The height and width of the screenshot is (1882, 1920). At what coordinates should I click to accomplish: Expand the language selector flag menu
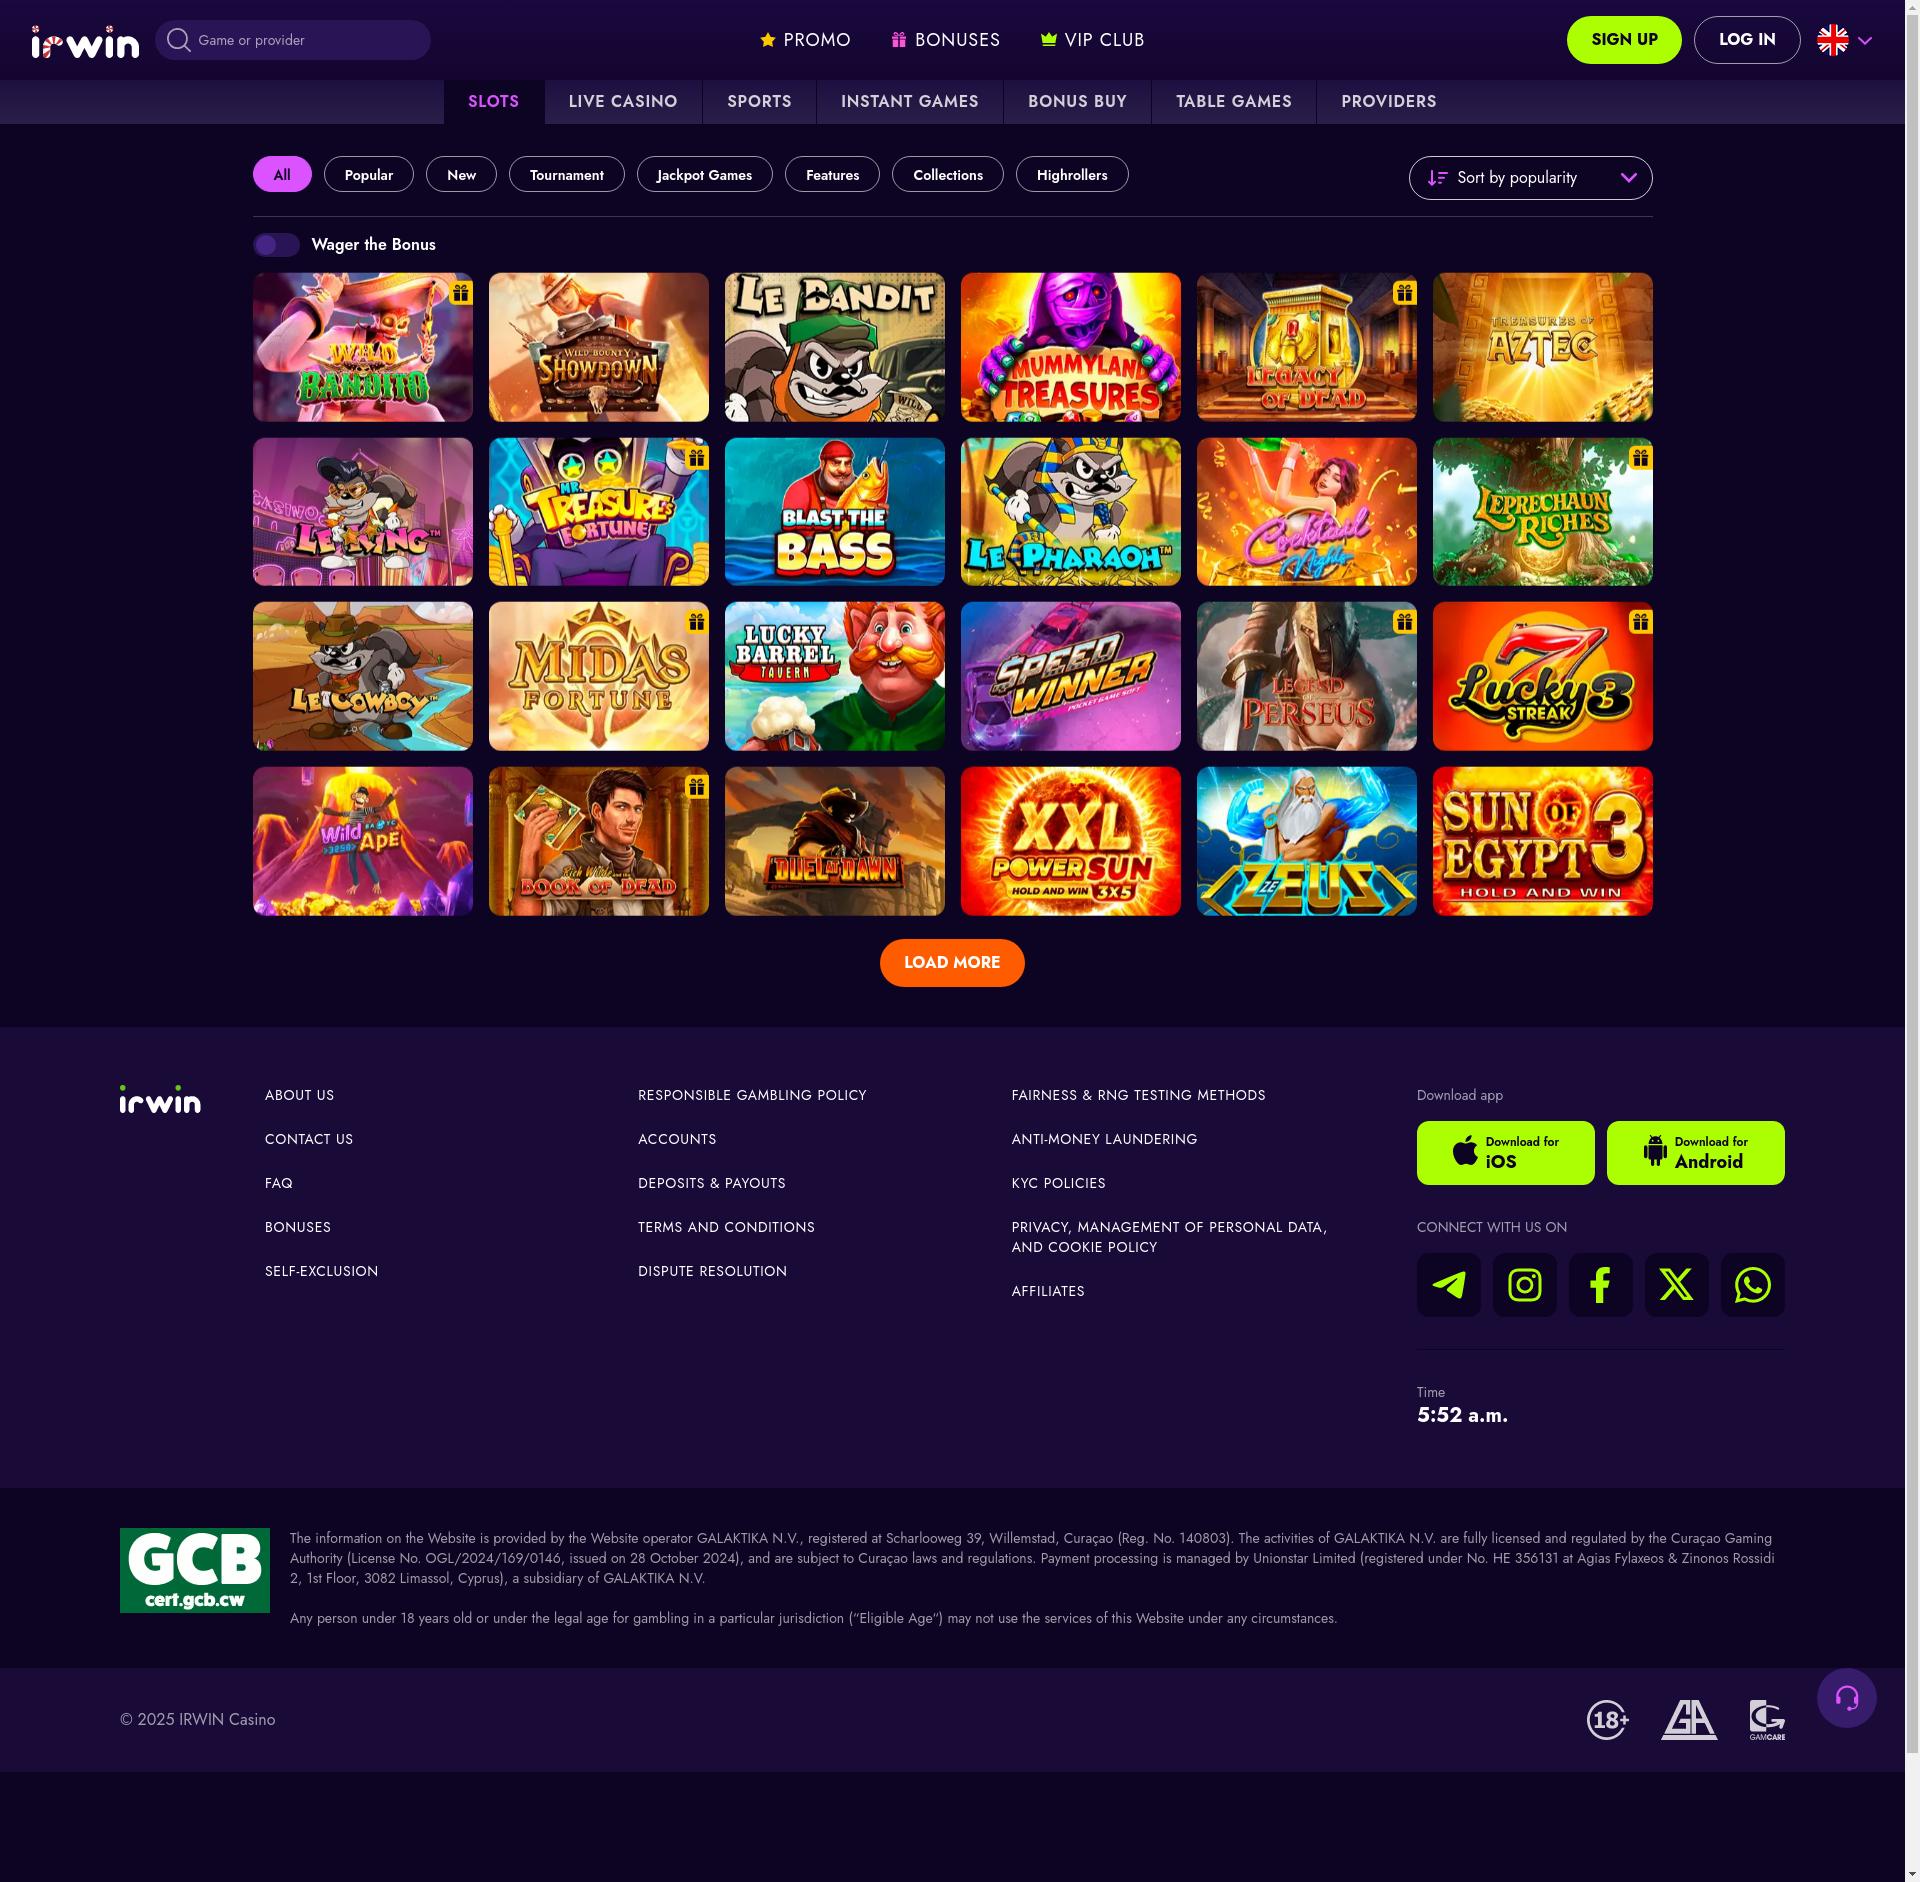pyautogui.click(x=1844, y=40)
